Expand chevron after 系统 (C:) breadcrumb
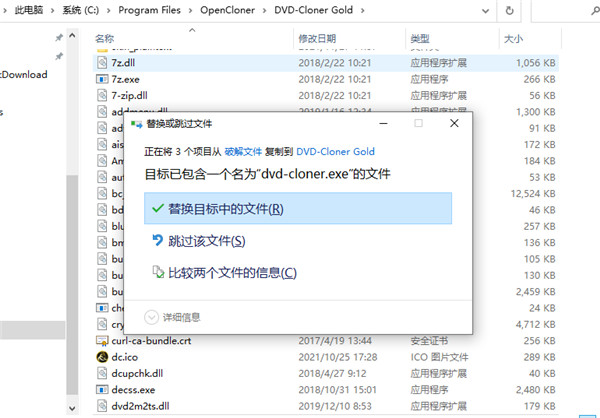Image resolution: width=600 pixels, height=418 pixels. pos(109,11)
